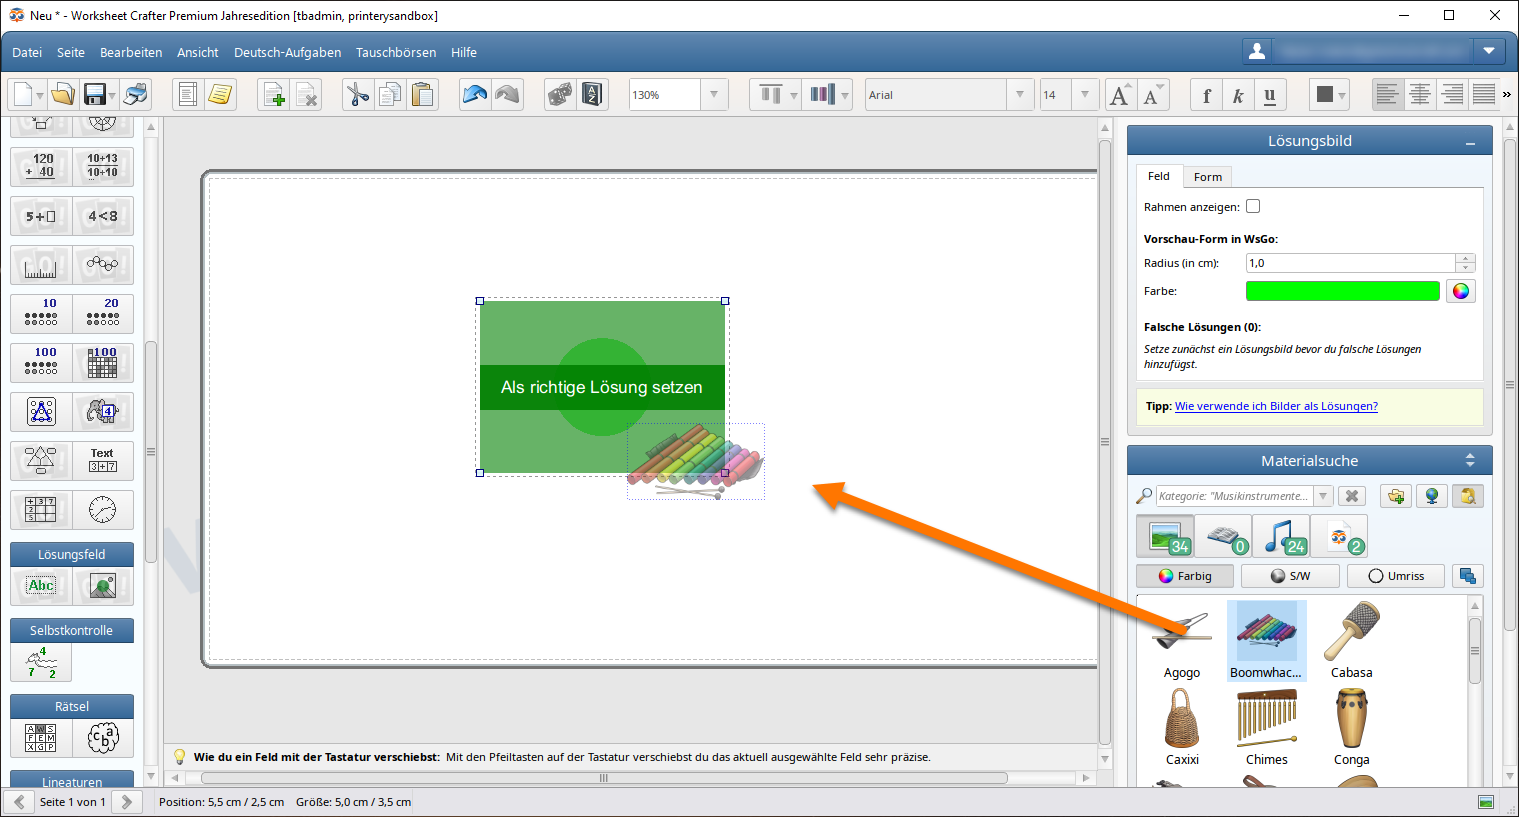Select the 'S/W' image style option
1519x817 pixels.
click(x=1290, y=576)
